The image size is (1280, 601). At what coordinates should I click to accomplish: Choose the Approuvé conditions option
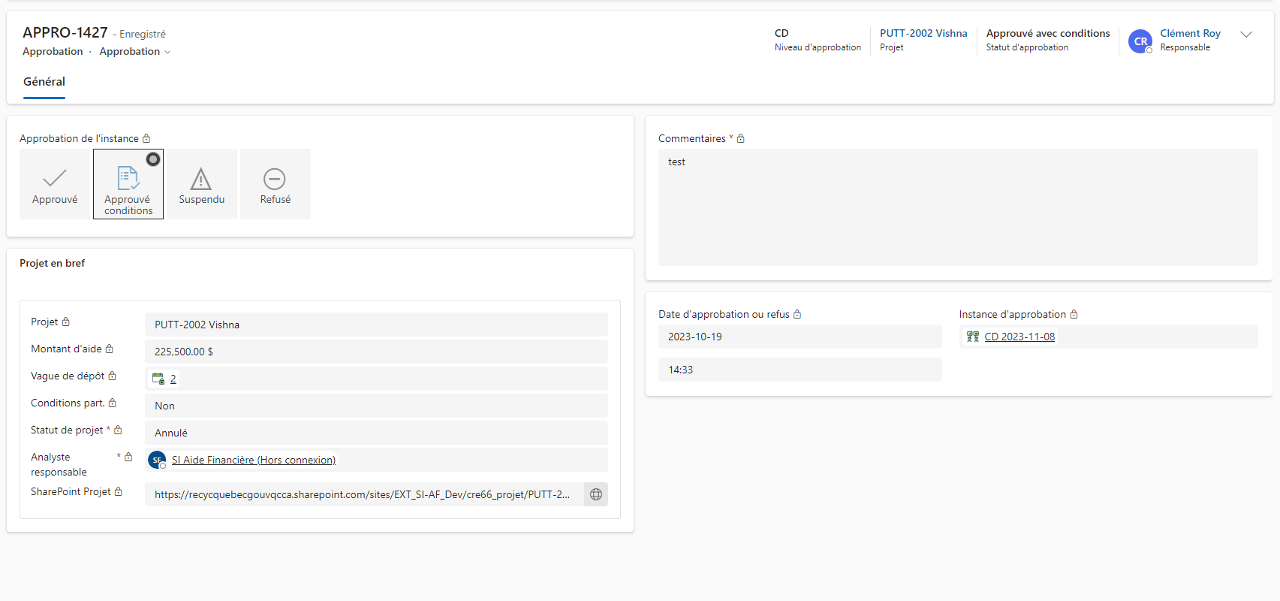click(128, 184)
